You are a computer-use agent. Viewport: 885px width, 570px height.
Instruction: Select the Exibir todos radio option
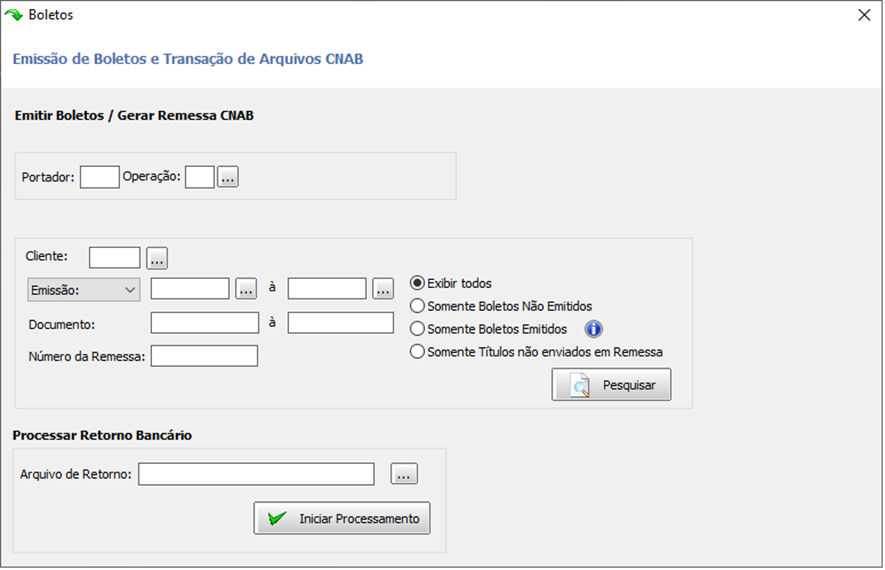coord(417,283)
